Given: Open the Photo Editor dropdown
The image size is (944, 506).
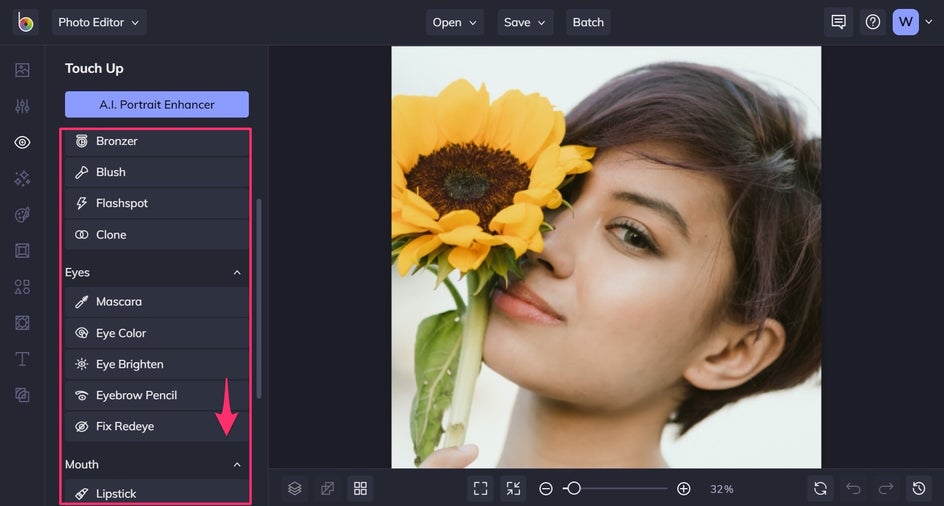Looking at the screenshot, I should point(99,22).
